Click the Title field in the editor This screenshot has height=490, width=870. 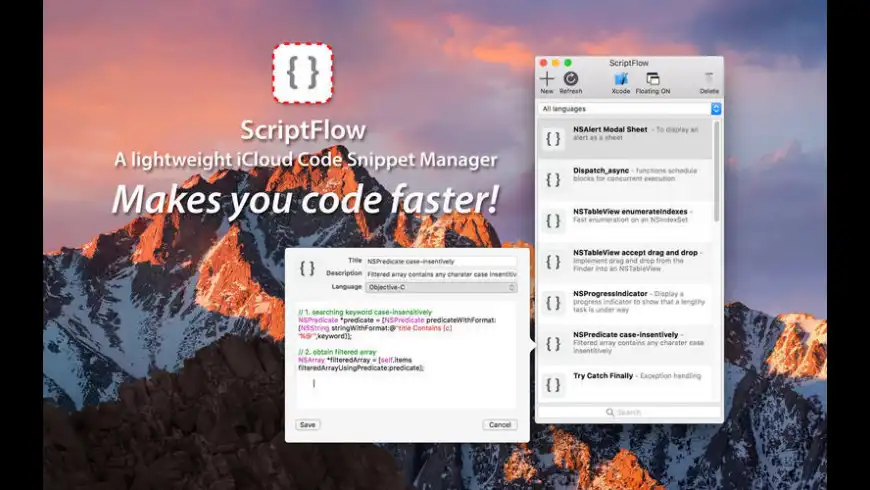pos(441,261)
